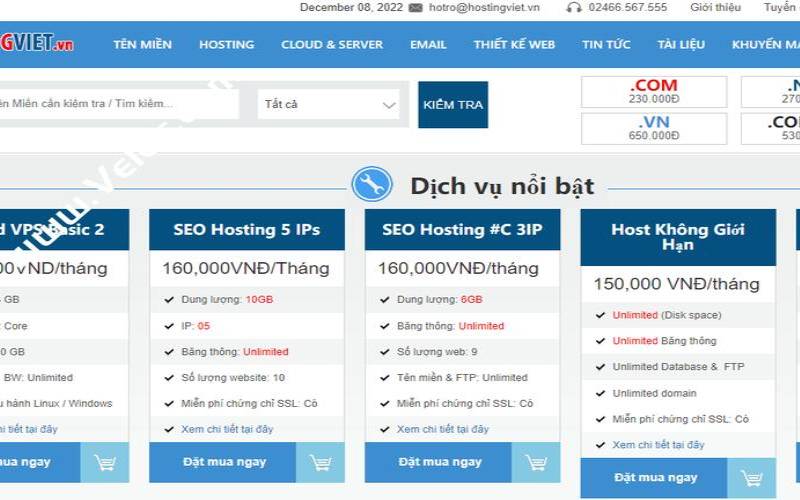The image size is (800, 500).
Task: Select the .COM 230.000Đ domain box
Action: click(x=654, y=92)
